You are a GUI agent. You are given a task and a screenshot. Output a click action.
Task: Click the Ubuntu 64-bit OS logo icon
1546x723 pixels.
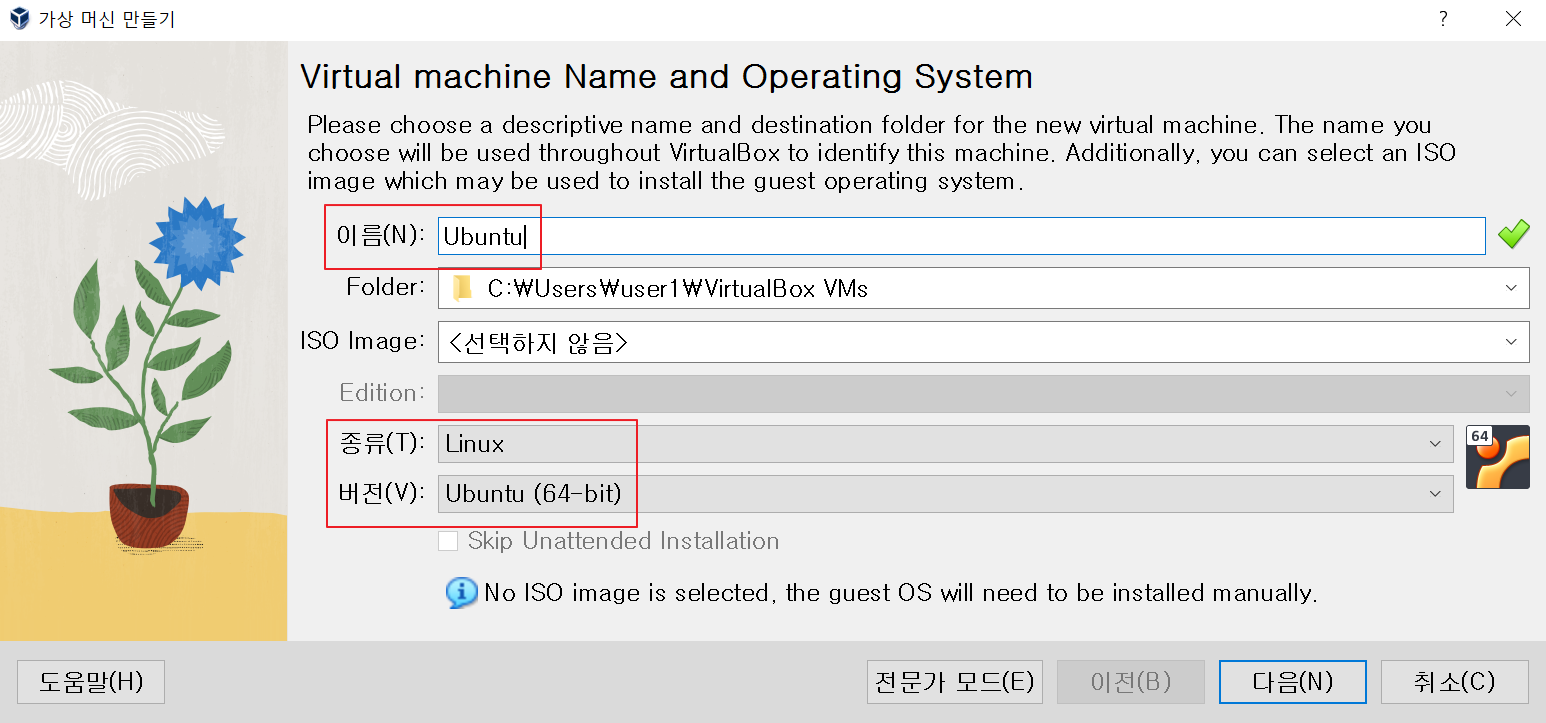click(1497, 457)
